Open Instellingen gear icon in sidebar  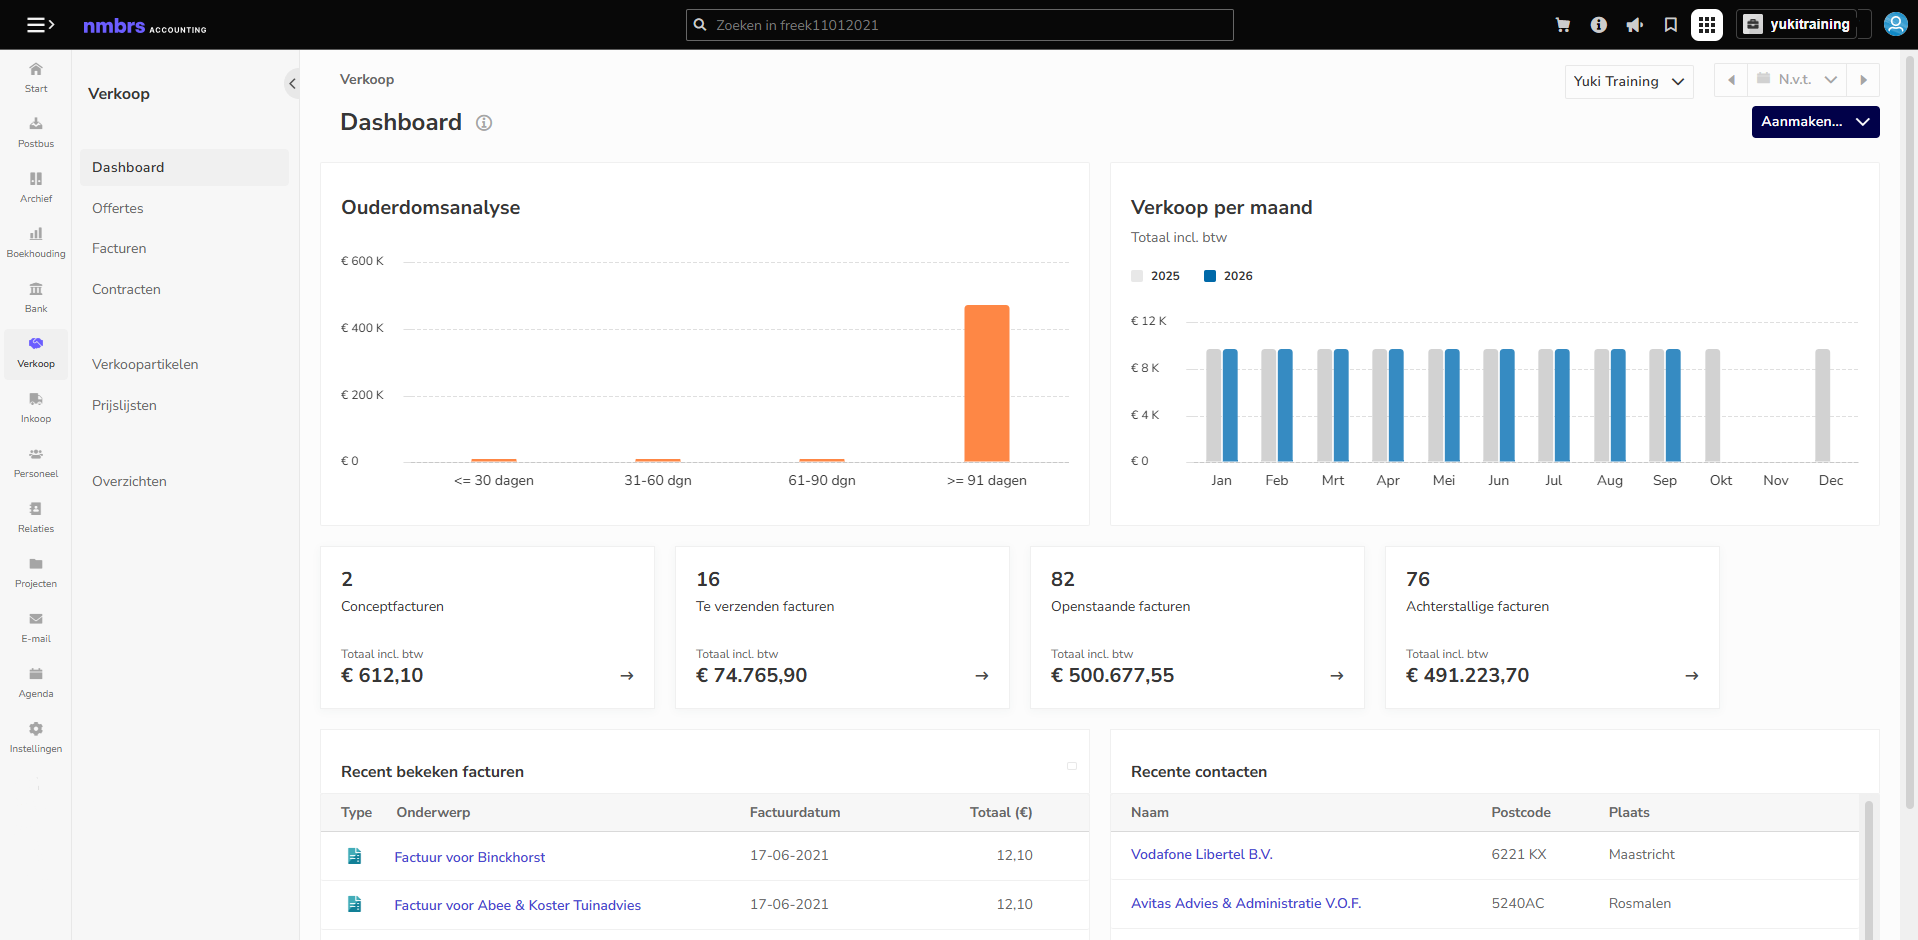point(36,738)
